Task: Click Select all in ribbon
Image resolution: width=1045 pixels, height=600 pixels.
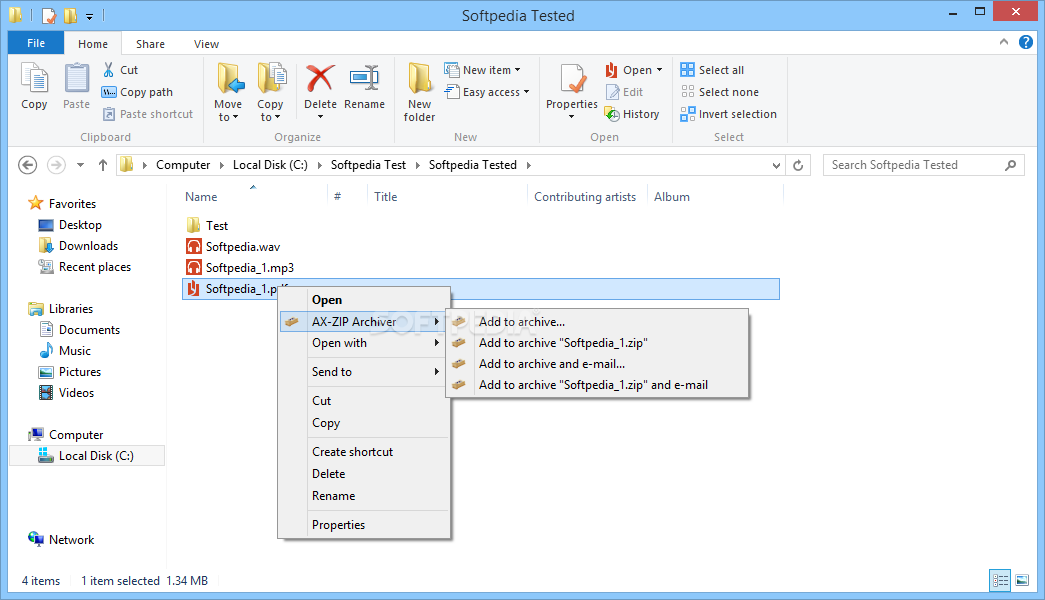Action: click(712, 70)
